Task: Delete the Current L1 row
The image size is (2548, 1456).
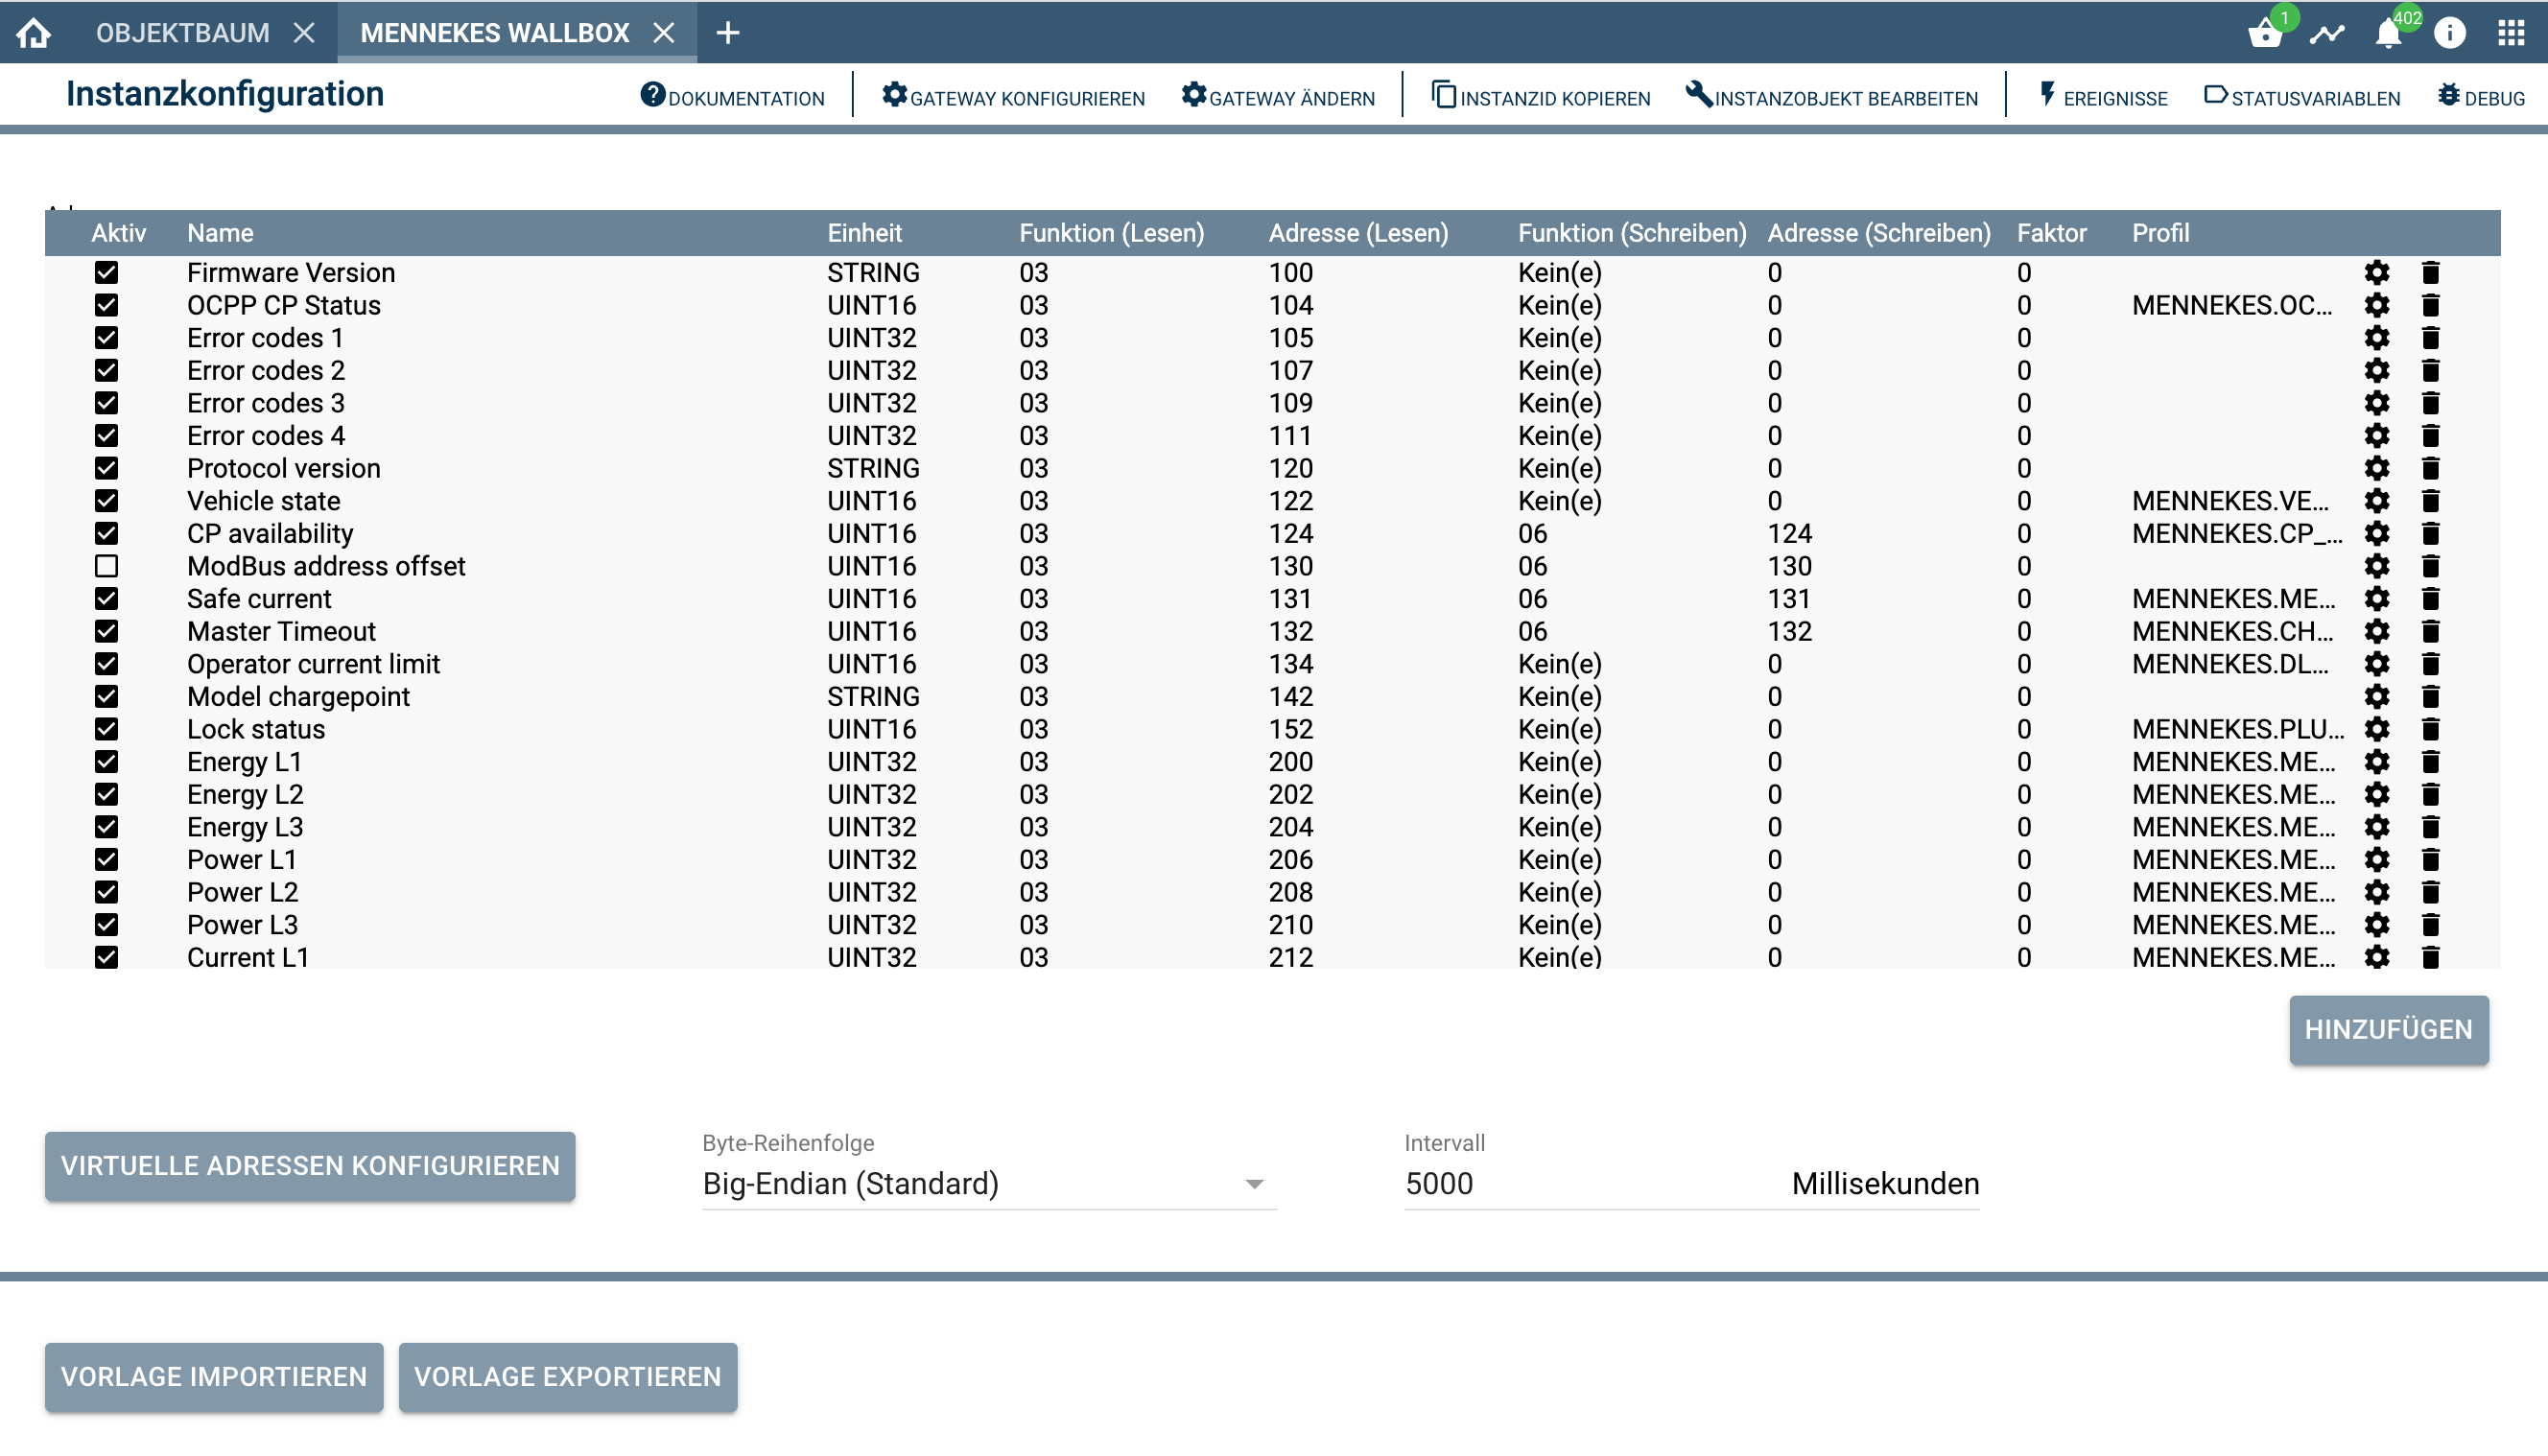Action: click(x=2431, y=957)
